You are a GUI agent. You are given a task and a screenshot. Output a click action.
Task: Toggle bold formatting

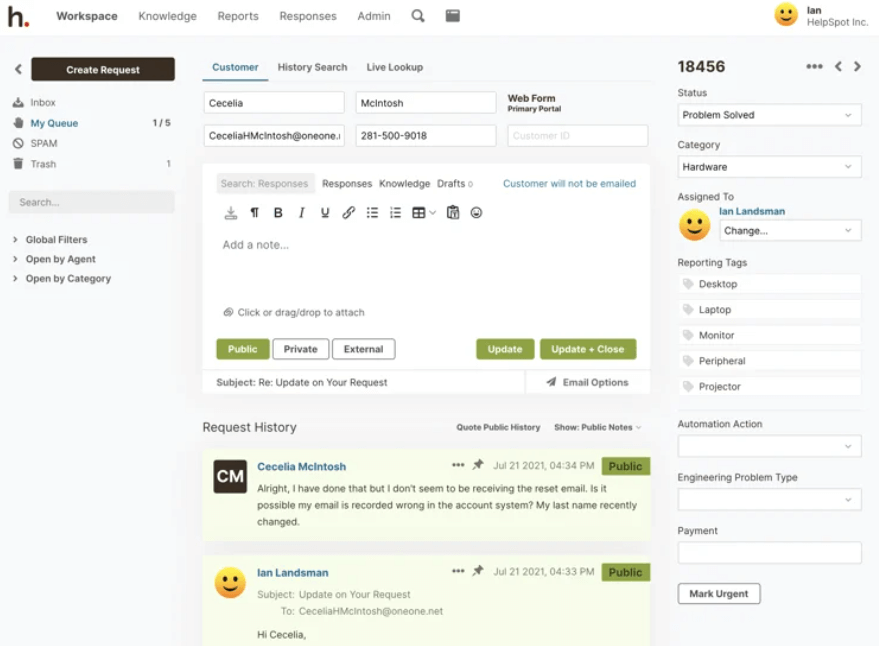coord(278,213)
